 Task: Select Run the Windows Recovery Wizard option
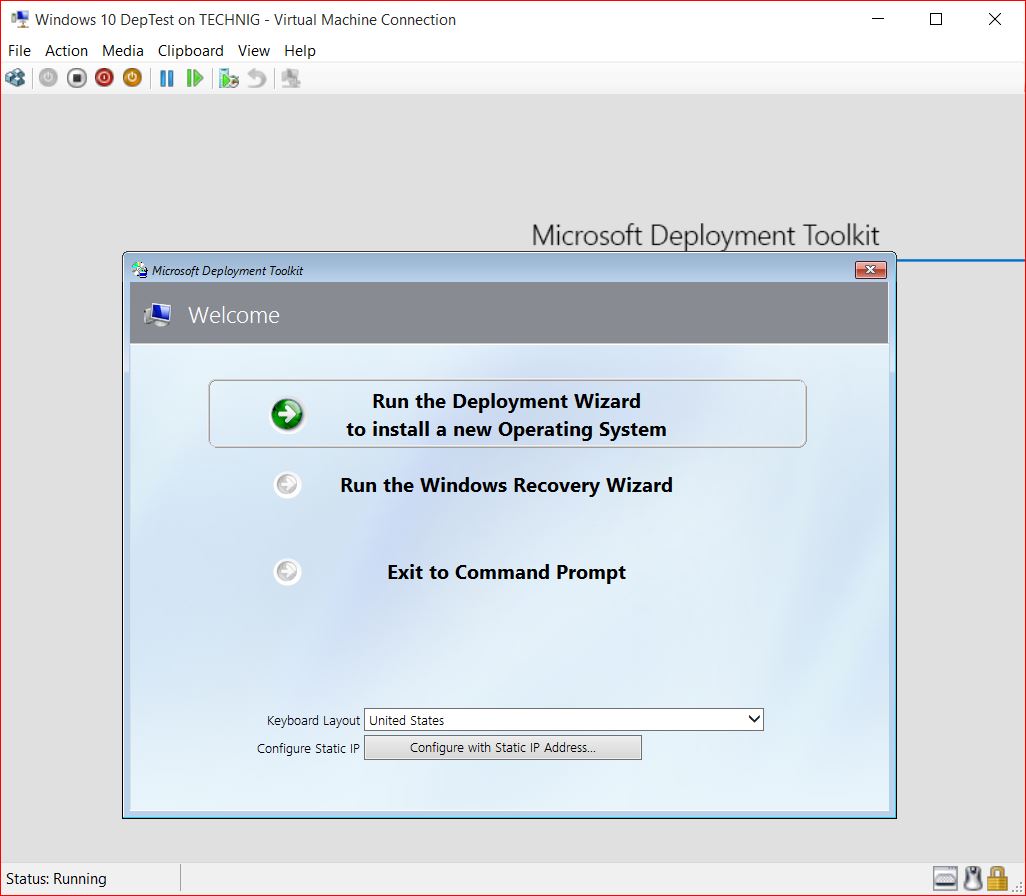[506, 485]
